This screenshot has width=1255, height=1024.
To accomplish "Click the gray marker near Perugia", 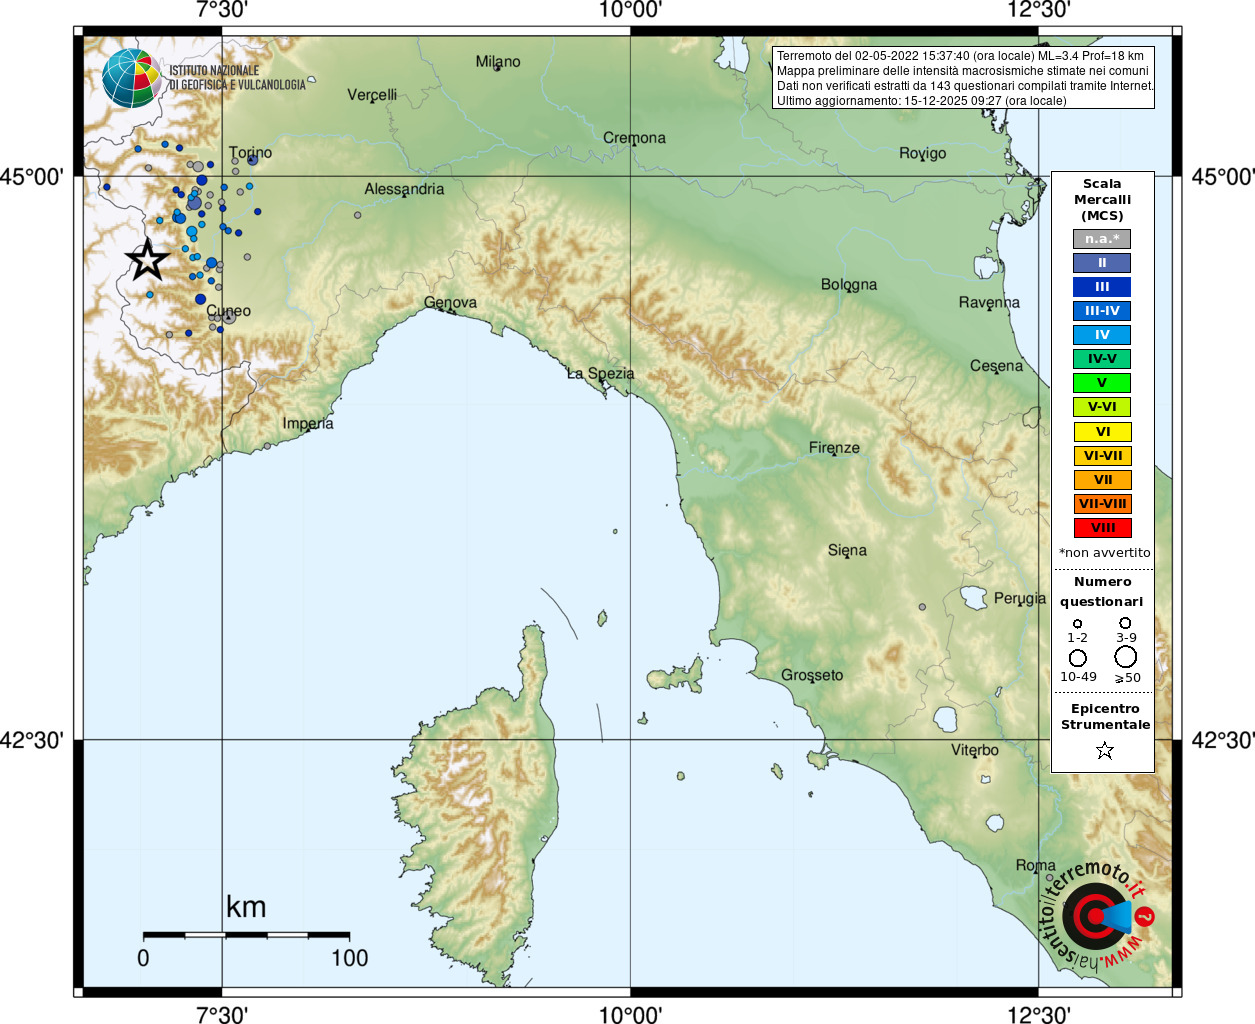I will pyautogui.click(x=922, y=606).
